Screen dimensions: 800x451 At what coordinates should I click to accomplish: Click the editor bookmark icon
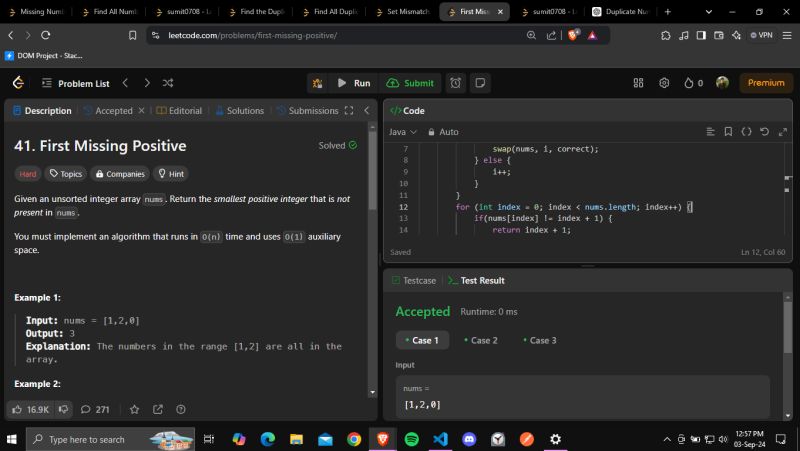click(x=728, y=132)
